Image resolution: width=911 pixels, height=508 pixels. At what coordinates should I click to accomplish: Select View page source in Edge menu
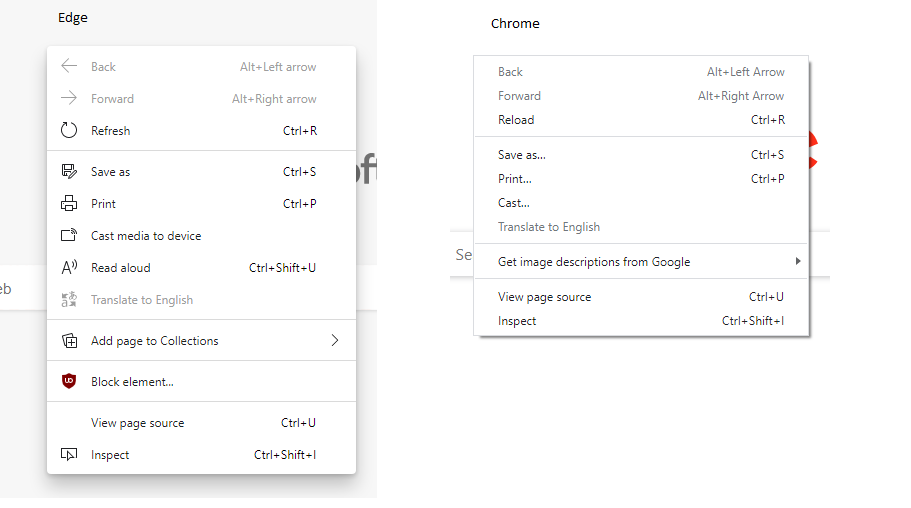coord(138,423)
